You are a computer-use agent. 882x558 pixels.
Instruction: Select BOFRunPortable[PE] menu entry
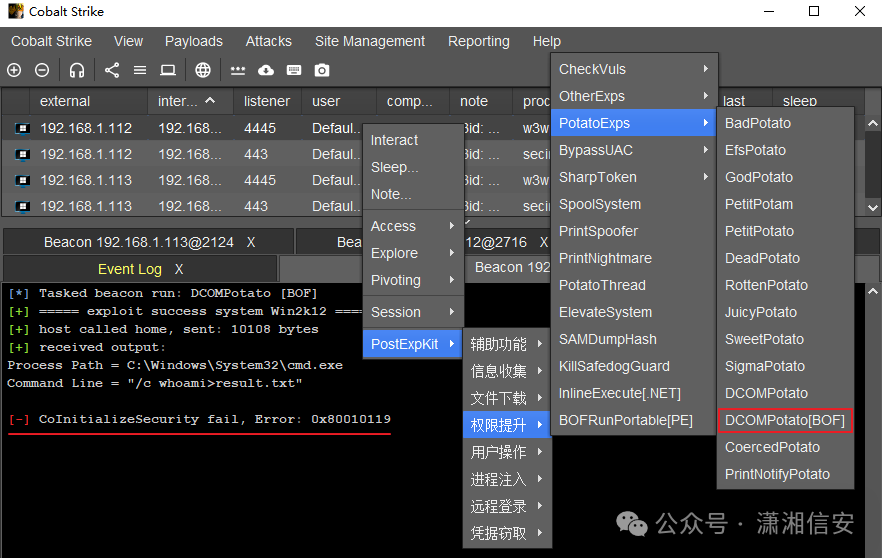[634, 420]
